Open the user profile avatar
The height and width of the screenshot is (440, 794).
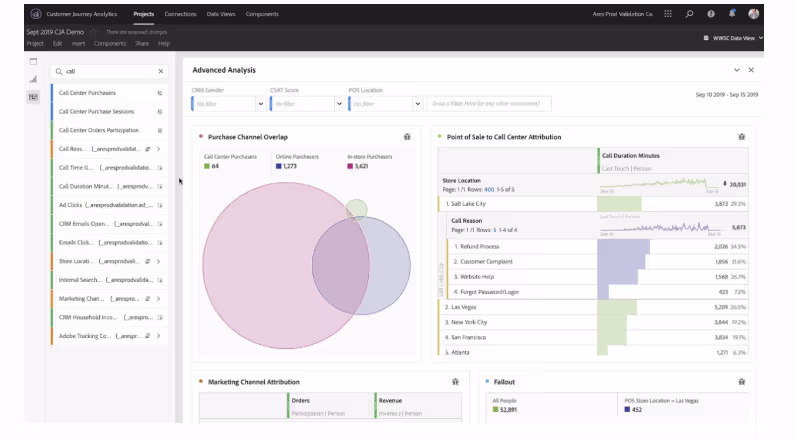753,14
